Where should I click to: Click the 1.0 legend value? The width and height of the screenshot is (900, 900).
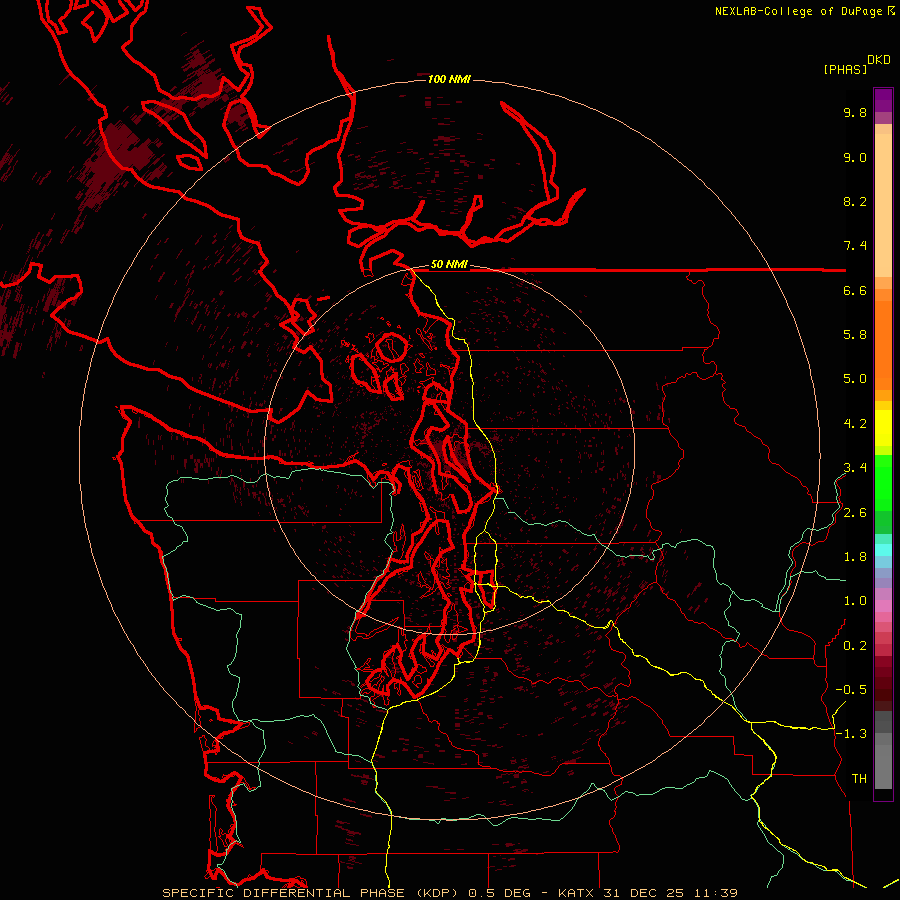(855, 601)
